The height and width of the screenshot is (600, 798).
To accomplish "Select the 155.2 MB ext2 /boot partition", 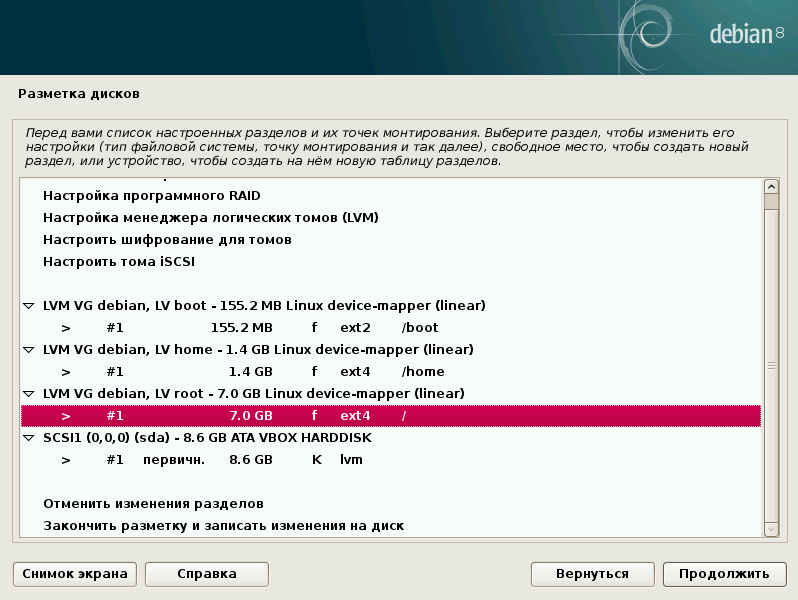I will 250,327.
